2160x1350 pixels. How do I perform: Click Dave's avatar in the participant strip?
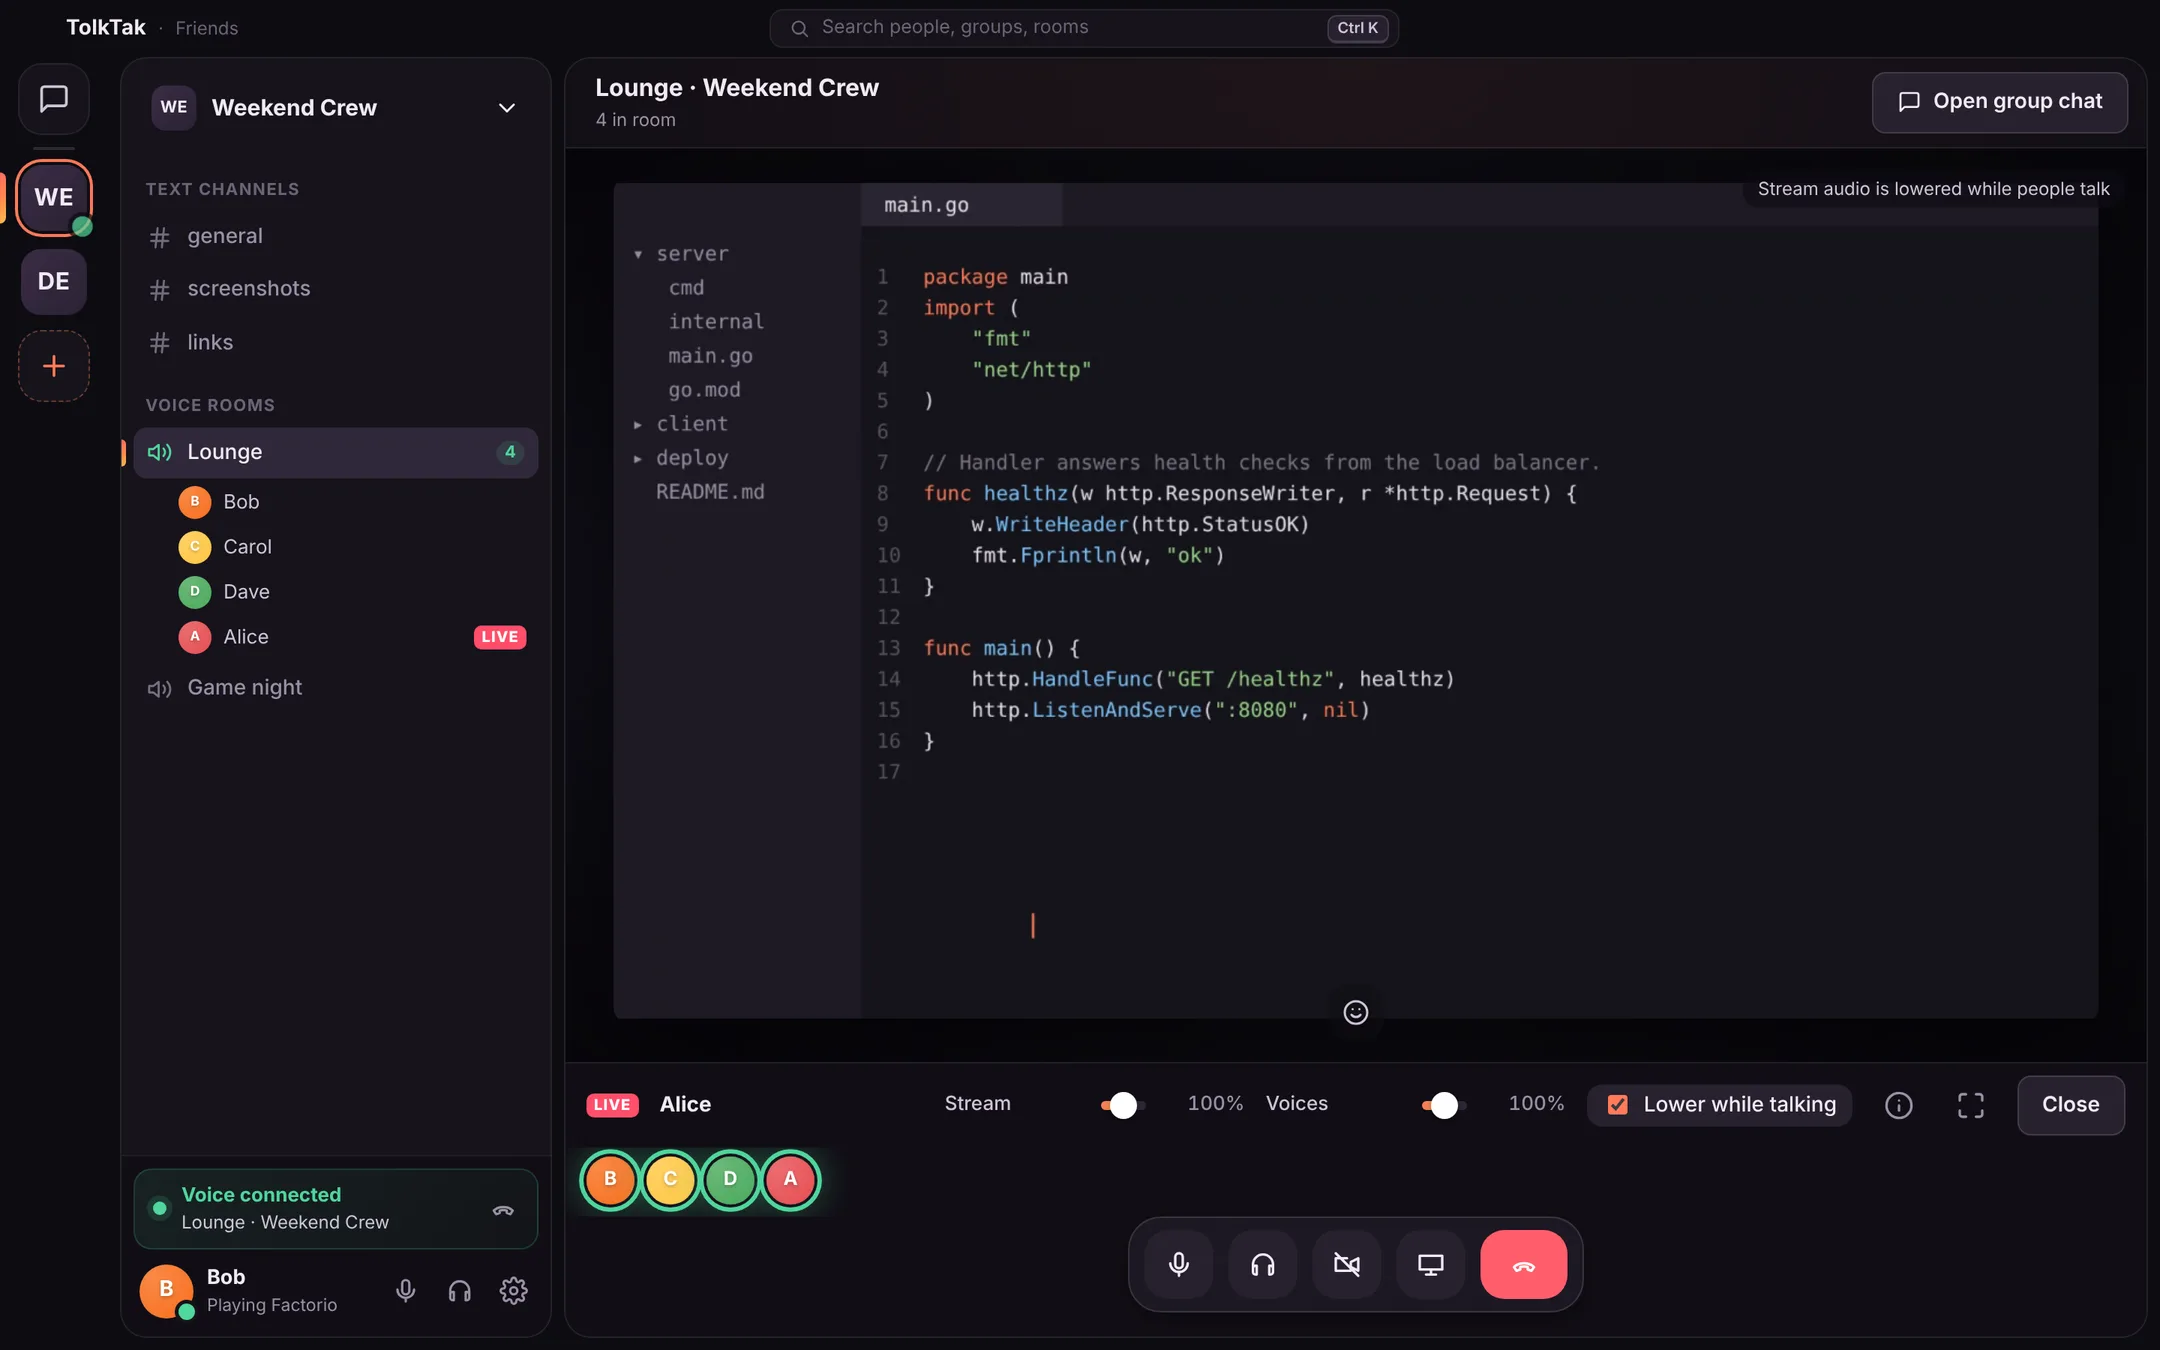[730, 1179]
